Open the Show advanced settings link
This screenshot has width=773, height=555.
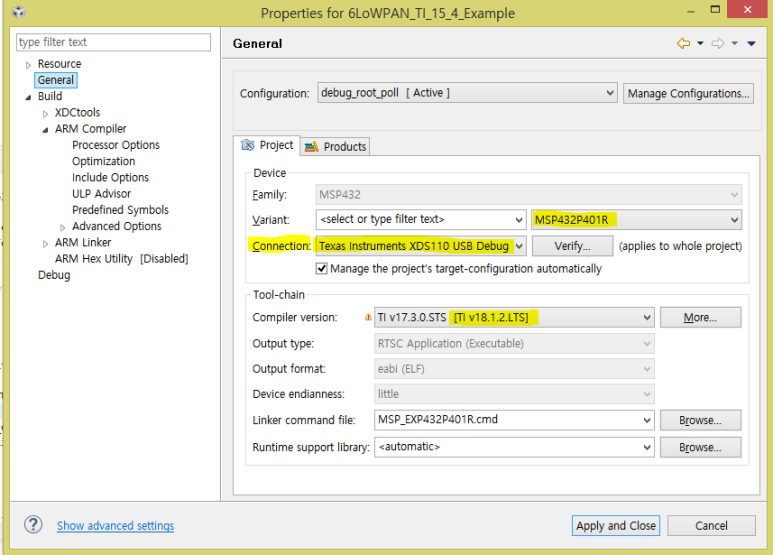point(115,526)
